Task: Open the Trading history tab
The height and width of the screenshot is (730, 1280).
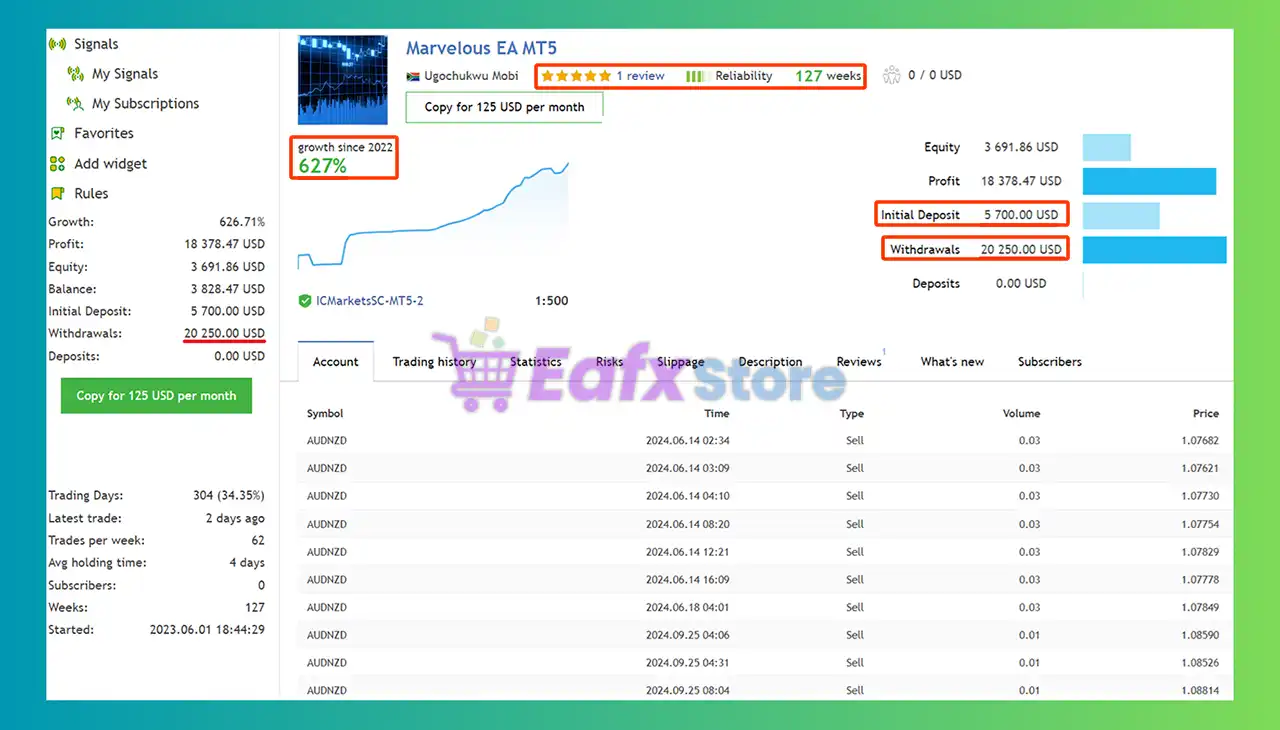Action: [434, 362]
